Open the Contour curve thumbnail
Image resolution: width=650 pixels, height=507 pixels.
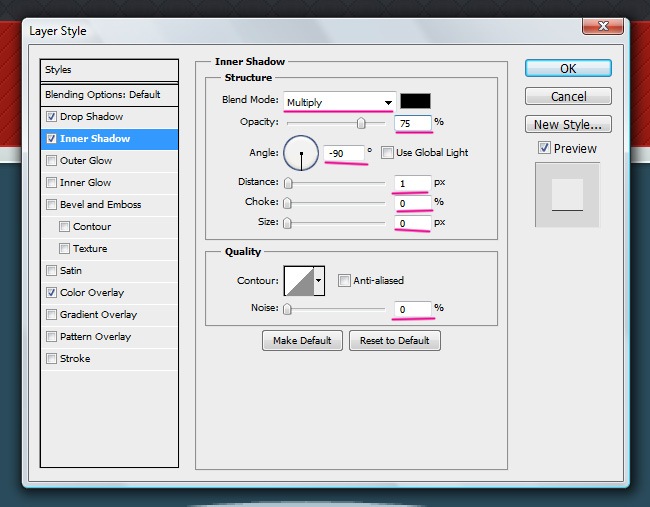point(298,281)
